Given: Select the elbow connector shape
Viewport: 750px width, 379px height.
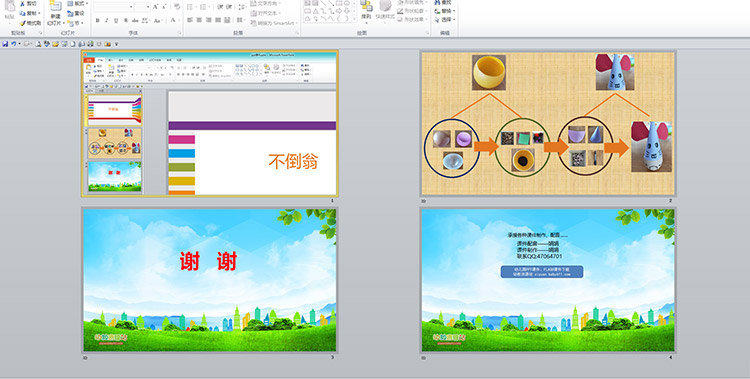Looking at the screenshot, I should coord(323,11).
